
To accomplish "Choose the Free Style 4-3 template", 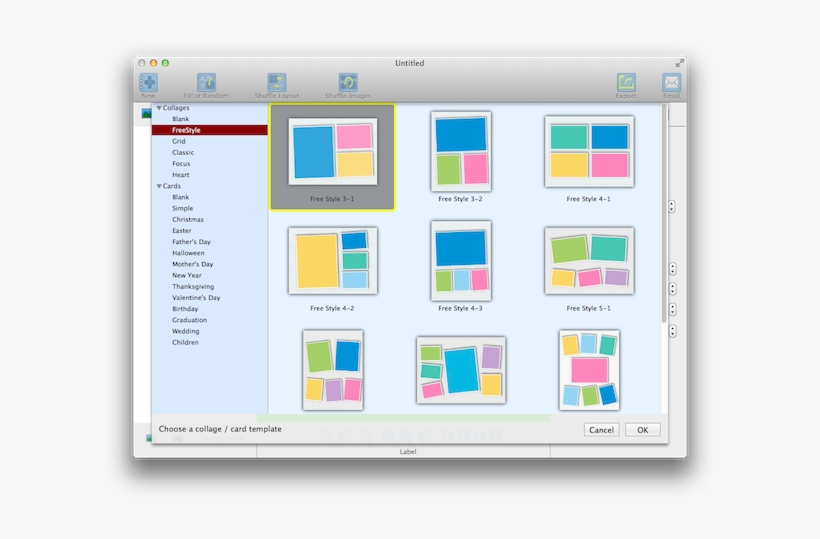I will coord(461,260).
